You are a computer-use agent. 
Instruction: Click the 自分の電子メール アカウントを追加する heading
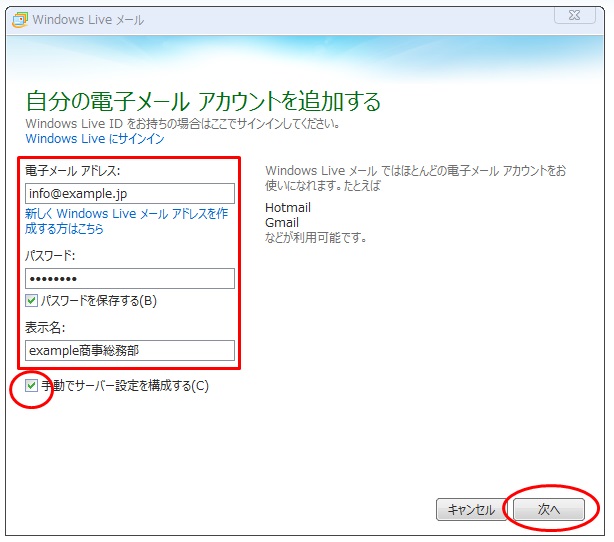[x=203, y=101]
